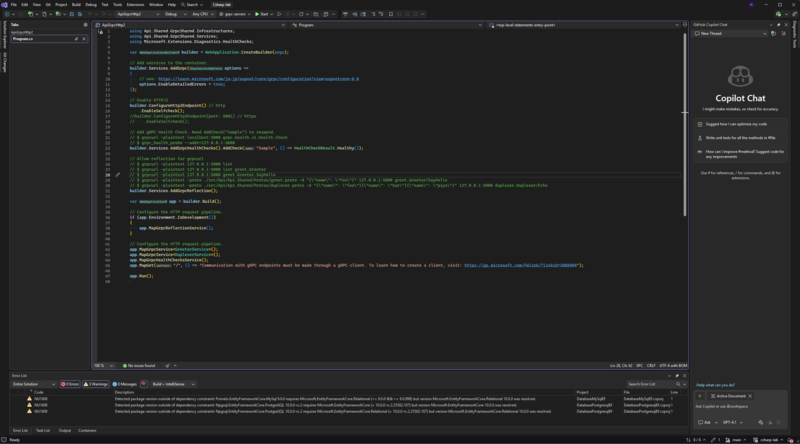Click the Undo arrow icon in toolbar

[90, 14]
